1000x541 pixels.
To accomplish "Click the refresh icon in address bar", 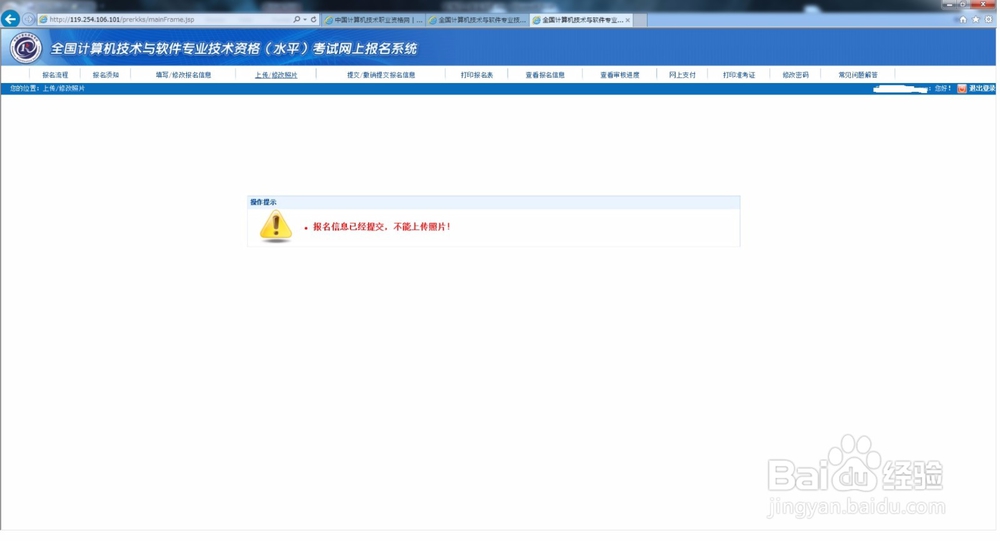I will click(313, 19).
